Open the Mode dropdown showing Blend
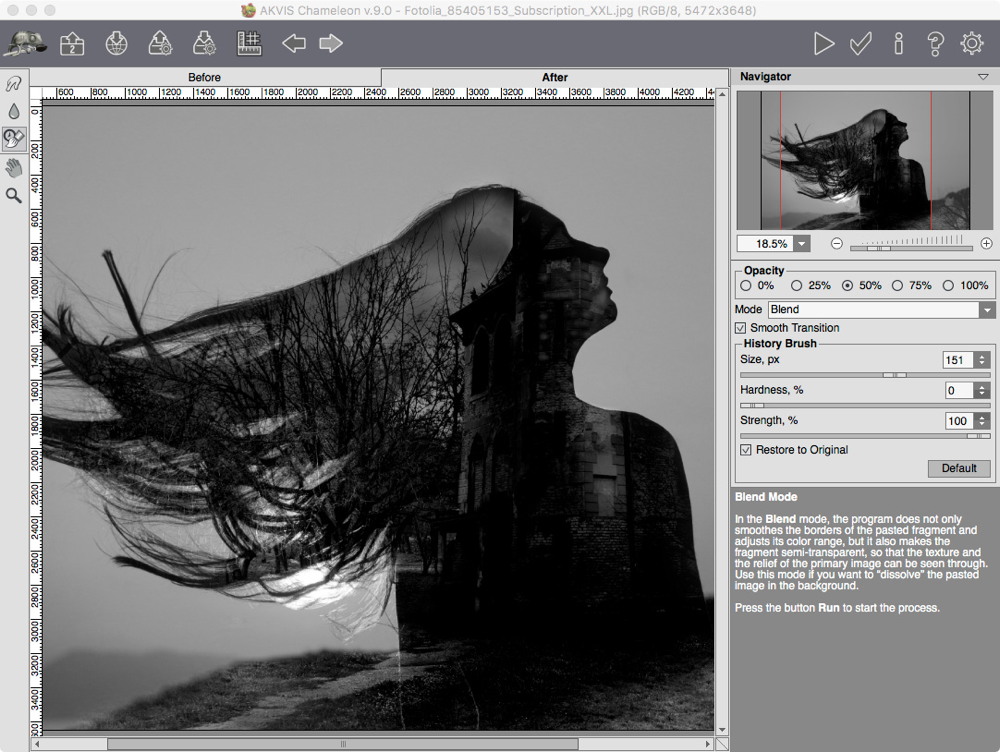1000x752 pixels. click(x=880, y=310)
